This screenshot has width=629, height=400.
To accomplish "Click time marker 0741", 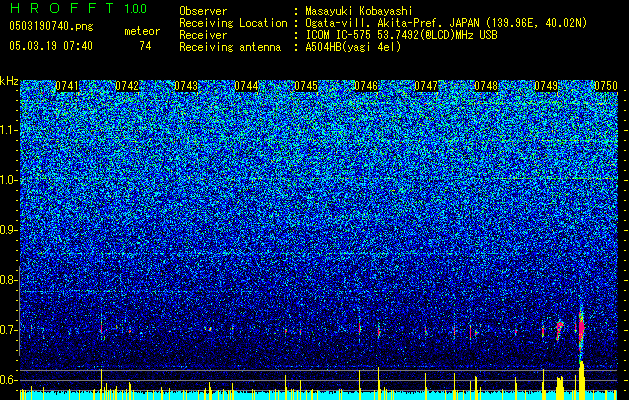I will tap(67, 86).
